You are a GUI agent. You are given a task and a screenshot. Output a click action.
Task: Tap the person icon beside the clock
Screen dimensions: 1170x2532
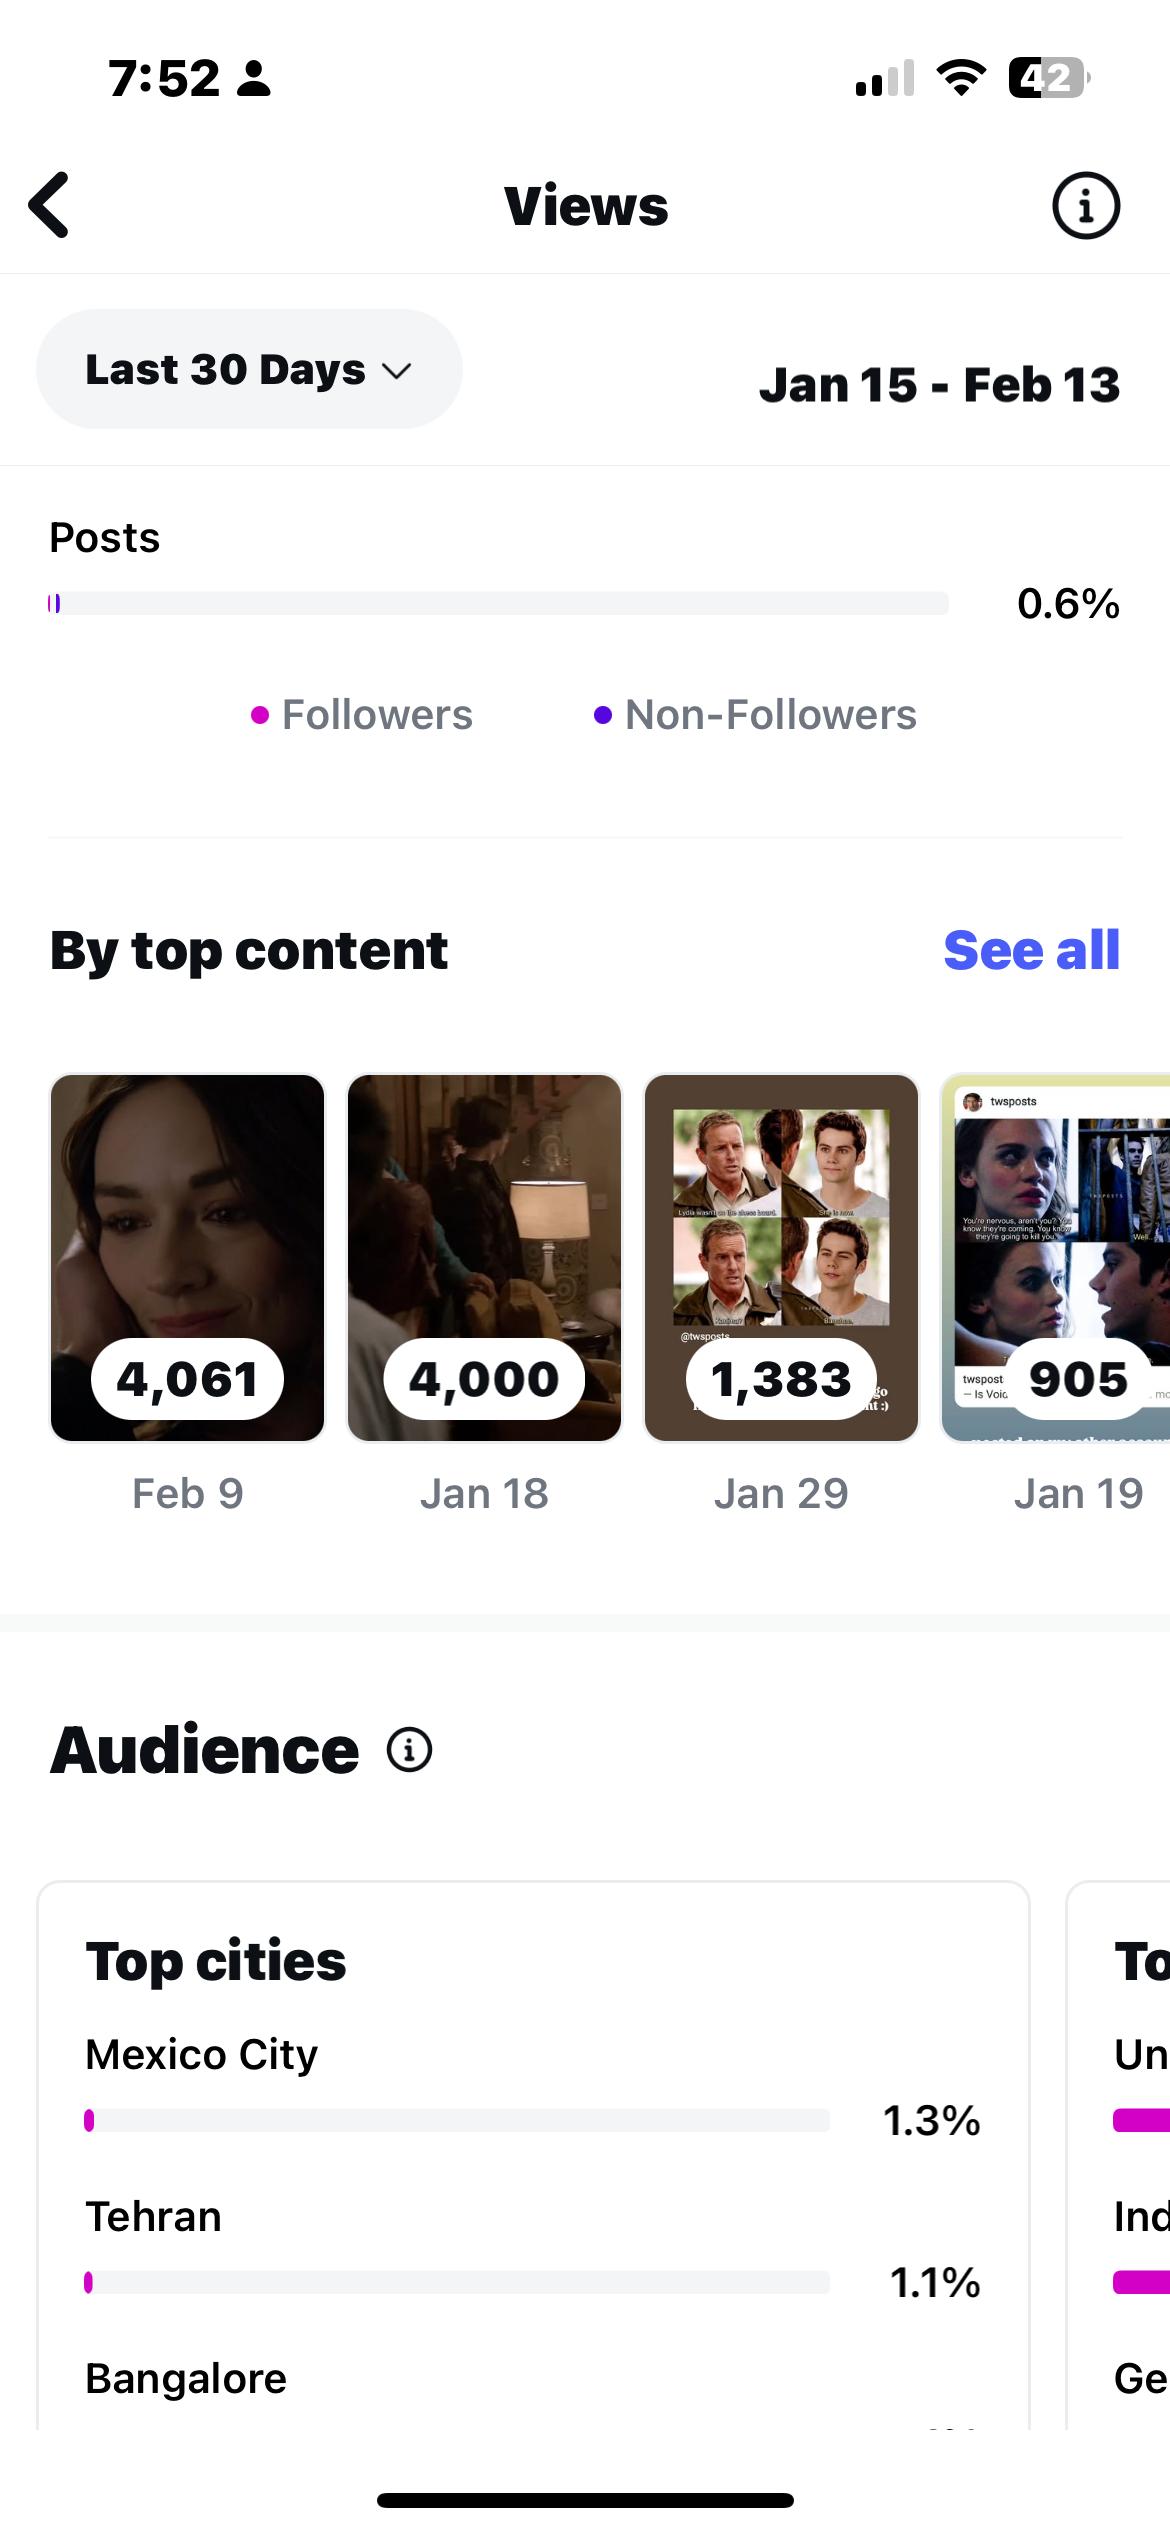pos(254,79)
